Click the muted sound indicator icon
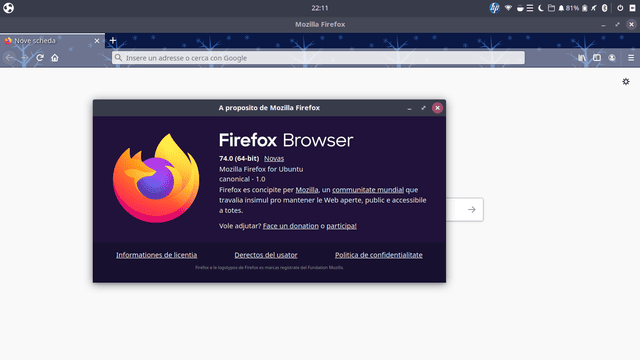Image resolution: width=640 pixels, height=360 pixels. [594, 8]
